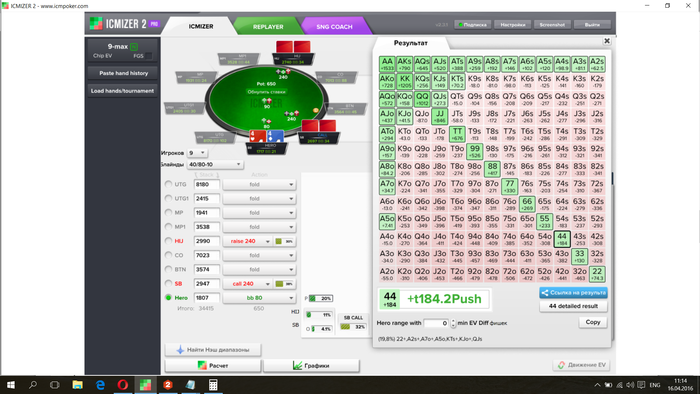The width and height of the screenshot is (700, 394).
Task: Select the UTG radio button
Action: [168, 184]
